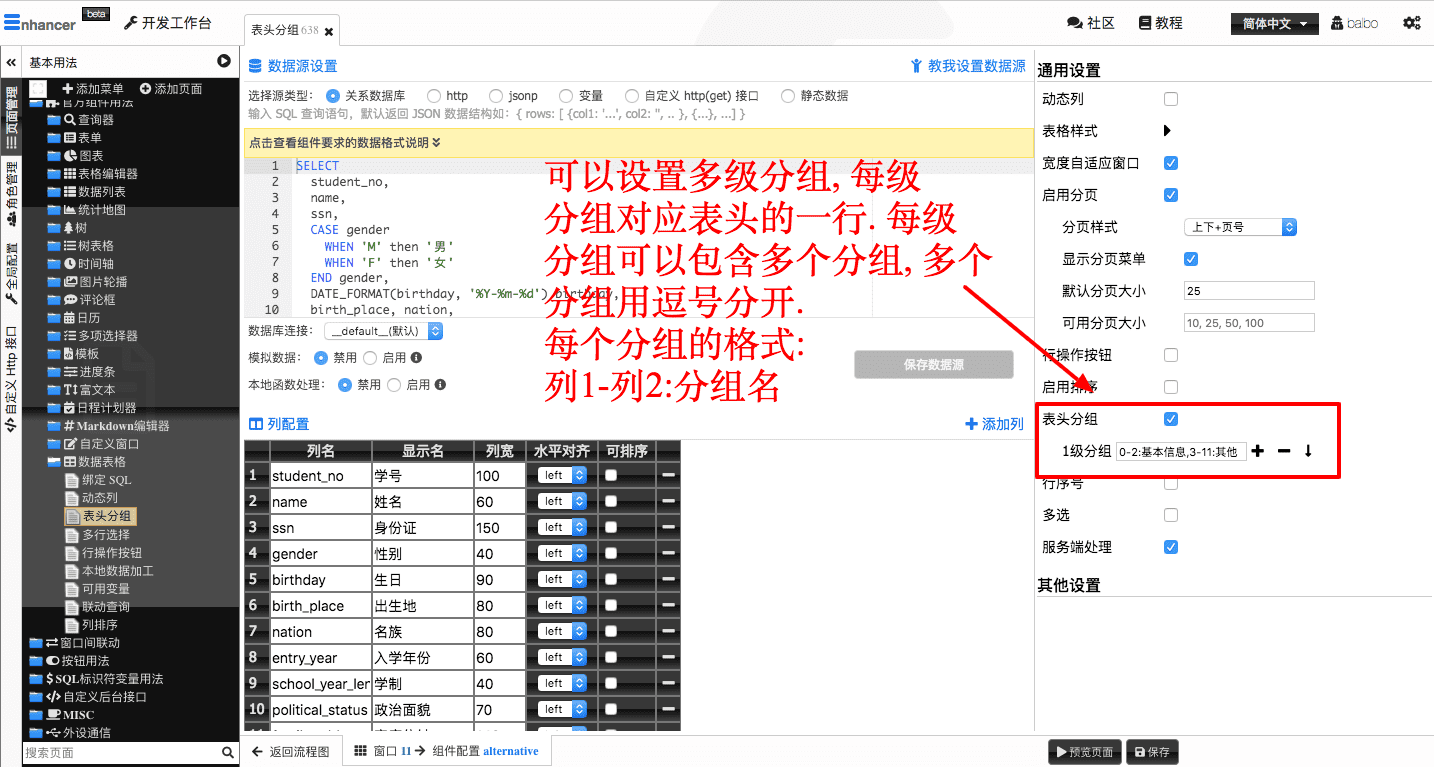Click the 添加列 link

pyautogui.click(x=994, y=424)
